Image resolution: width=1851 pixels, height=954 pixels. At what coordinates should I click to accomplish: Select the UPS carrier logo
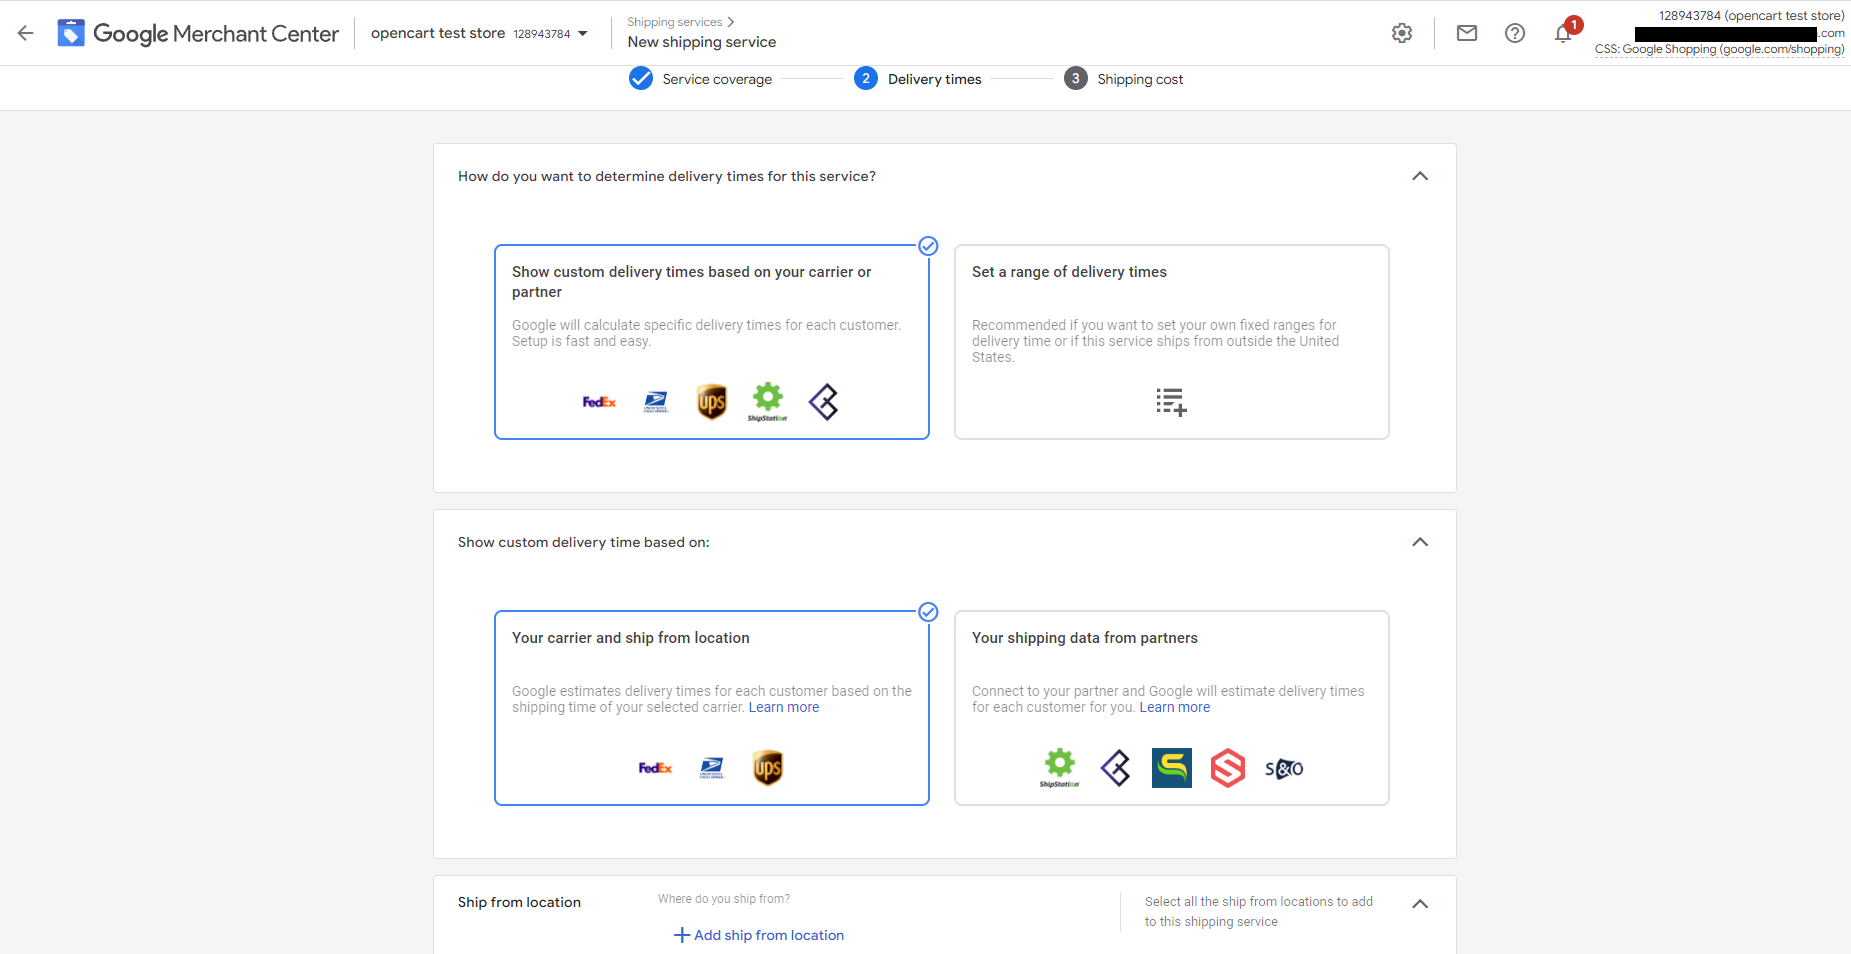point(711,401)
